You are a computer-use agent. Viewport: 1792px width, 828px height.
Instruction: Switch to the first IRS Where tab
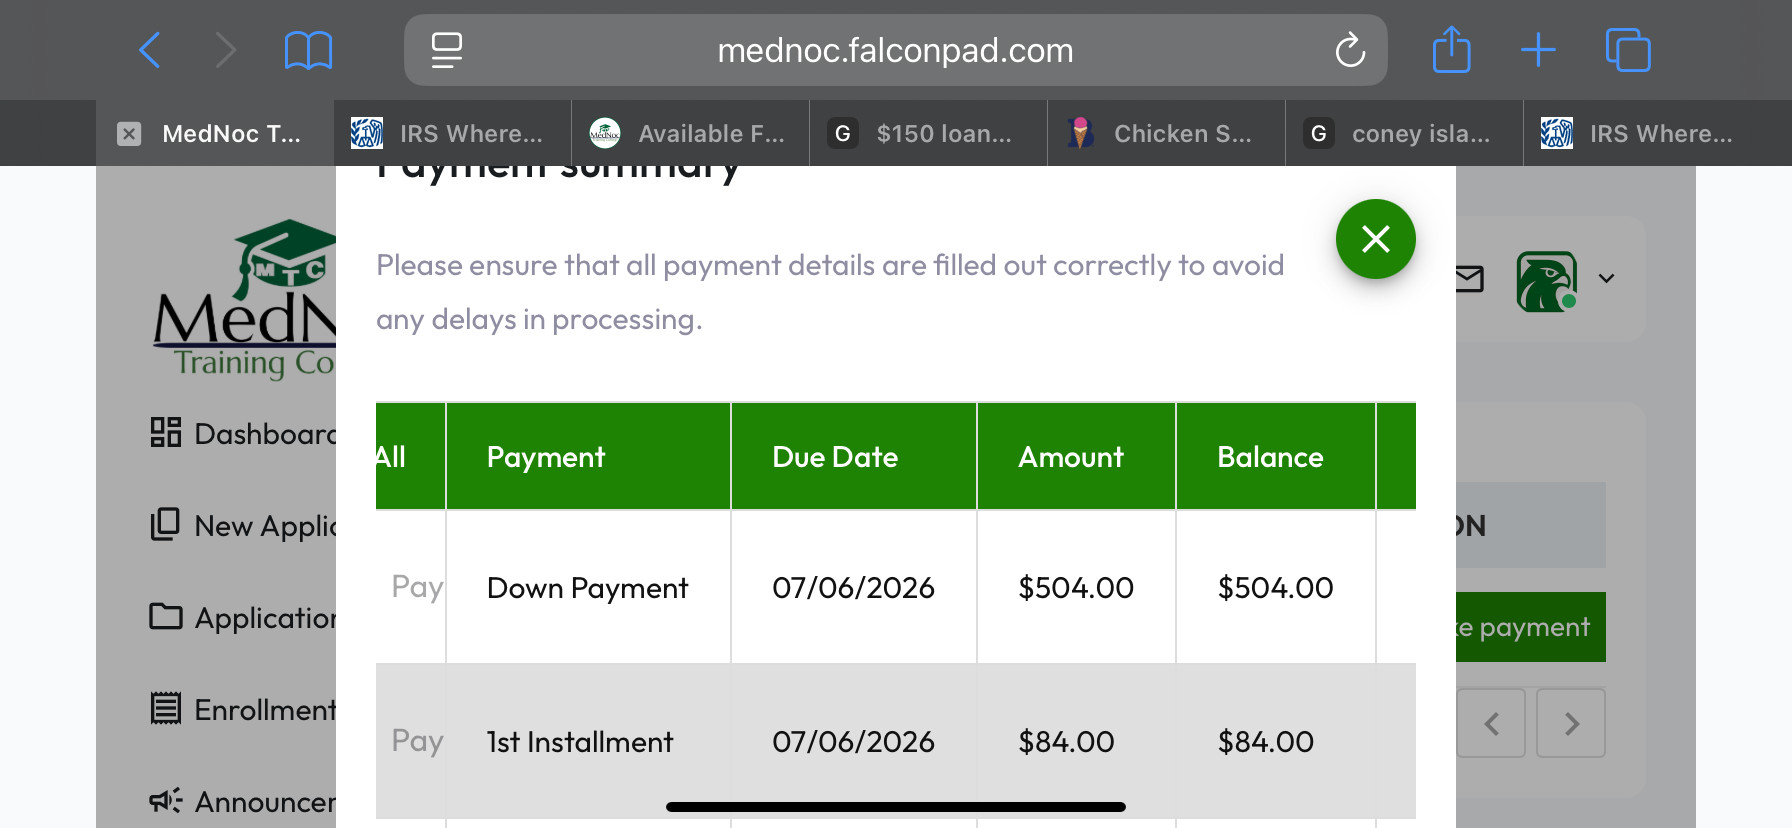(x=453, y=133)
